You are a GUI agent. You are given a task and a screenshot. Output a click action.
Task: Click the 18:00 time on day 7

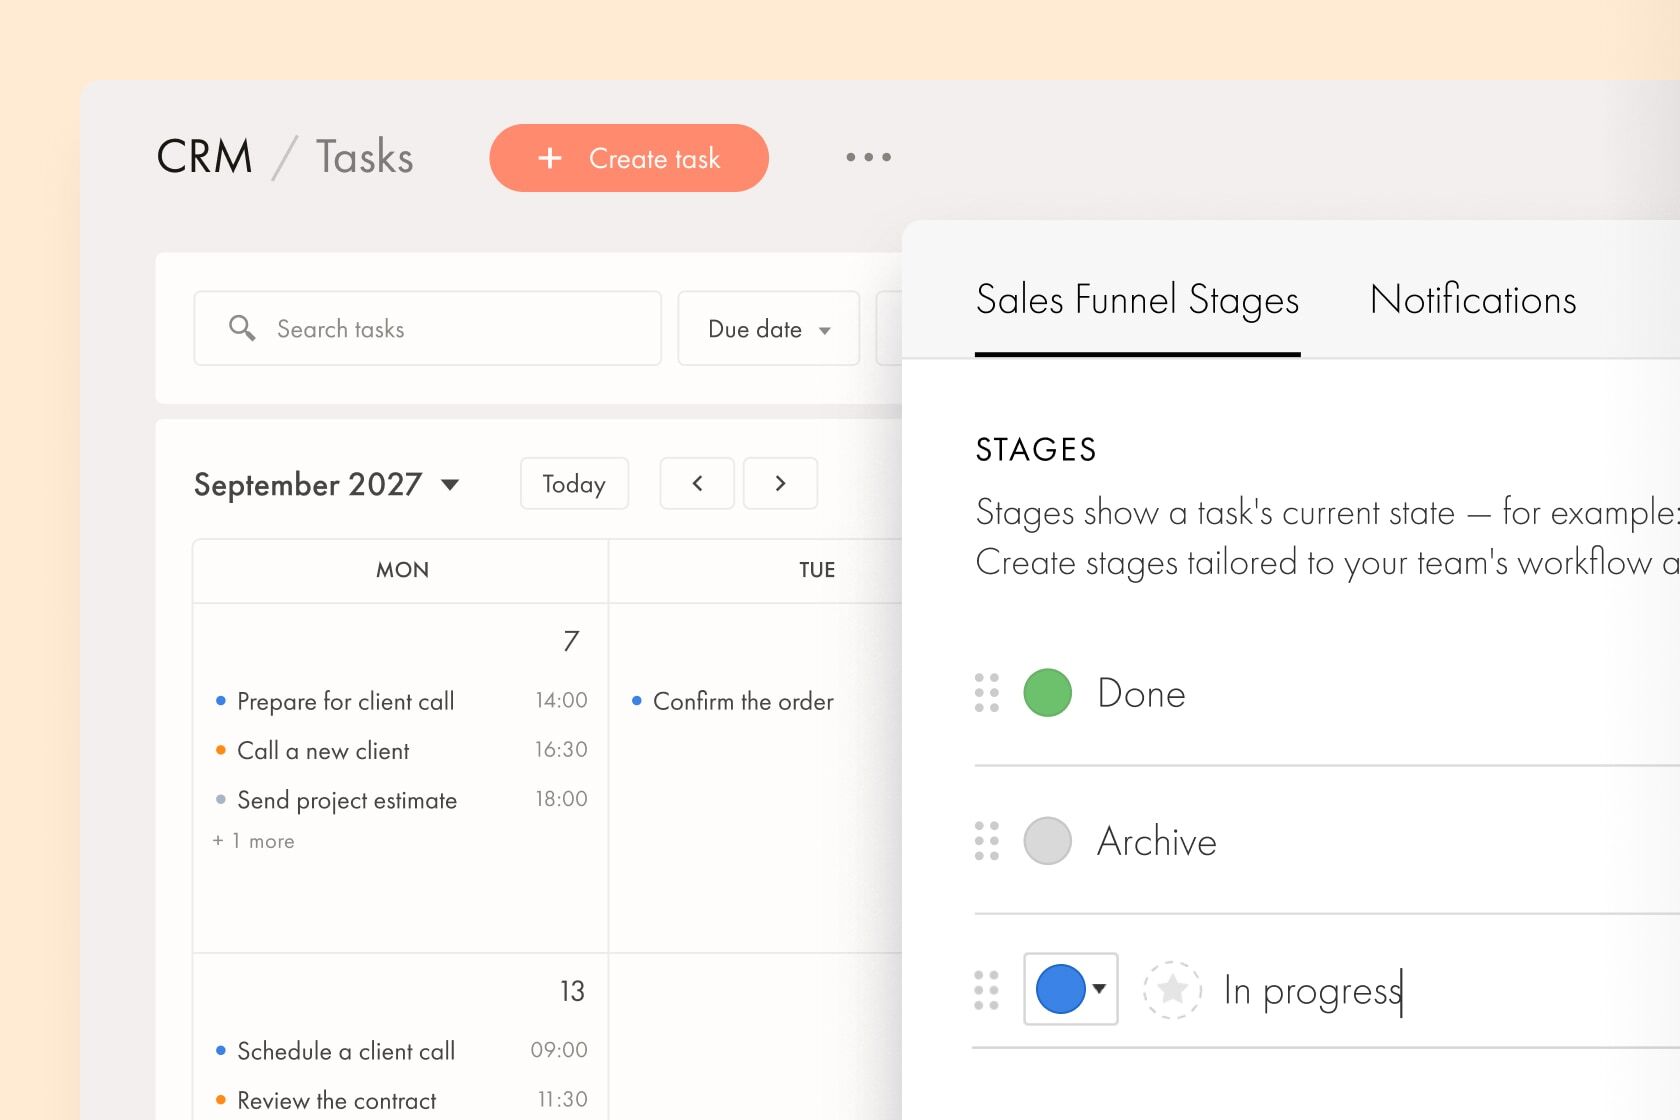coord(561,799)
